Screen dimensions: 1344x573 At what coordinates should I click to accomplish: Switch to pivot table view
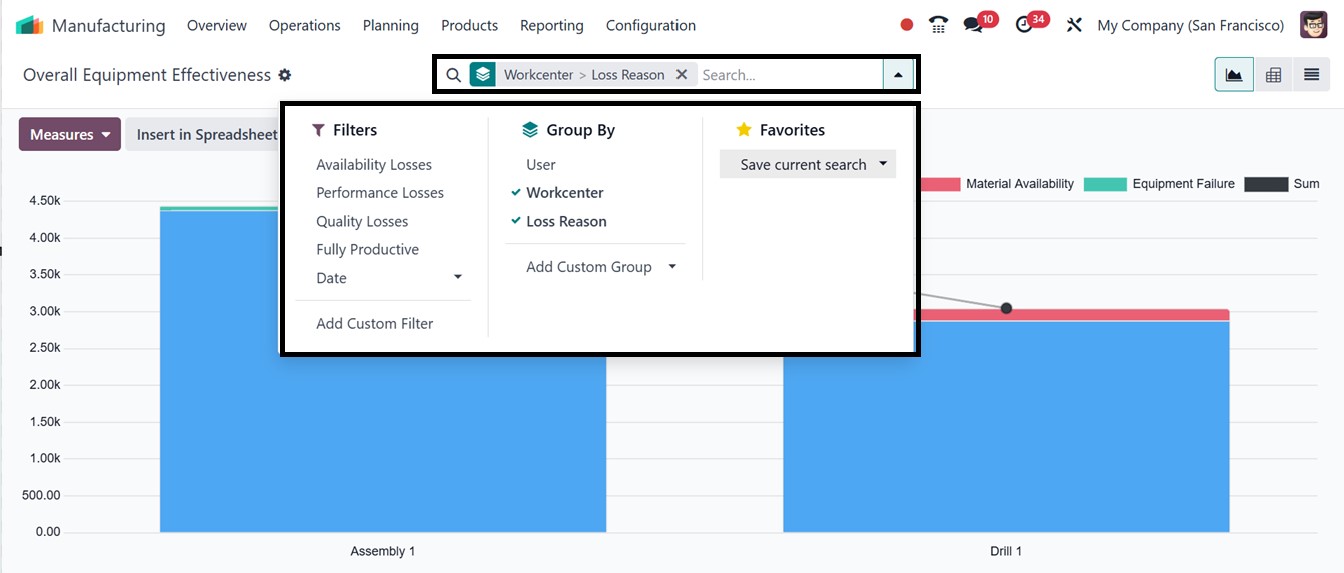1273,75
